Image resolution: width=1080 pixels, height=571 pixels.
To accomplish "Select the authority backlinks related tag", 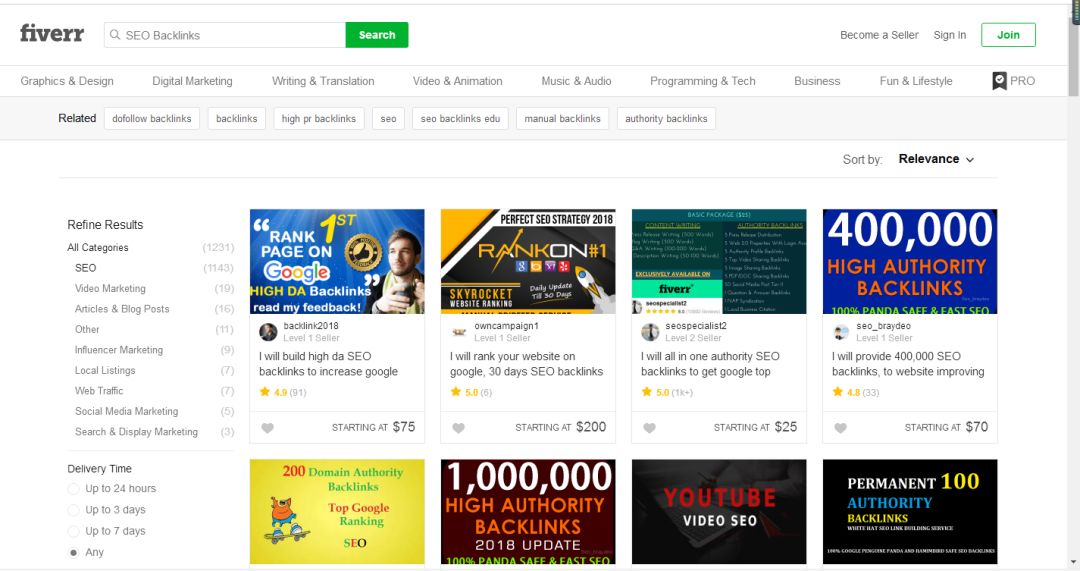I will (666, 118).
